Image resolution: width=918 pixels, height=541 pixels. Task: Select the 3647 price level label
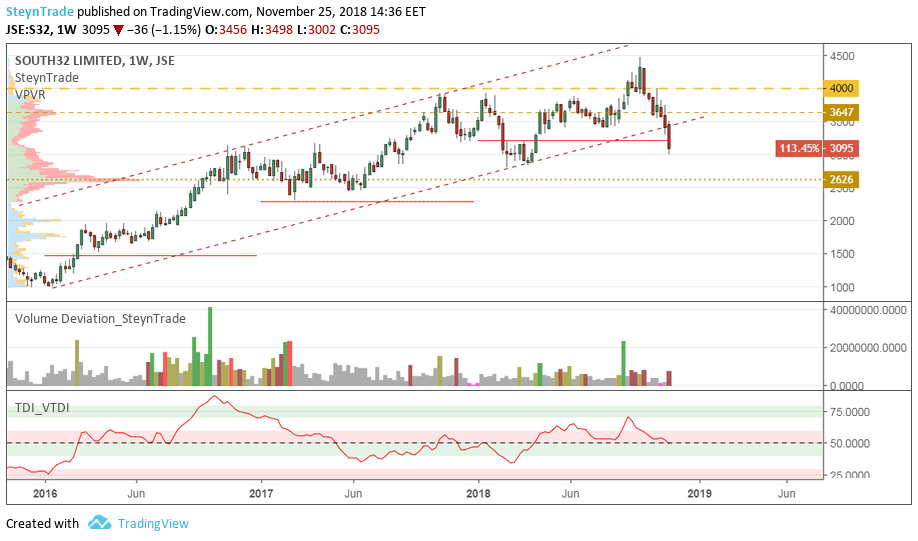point(841,112)
